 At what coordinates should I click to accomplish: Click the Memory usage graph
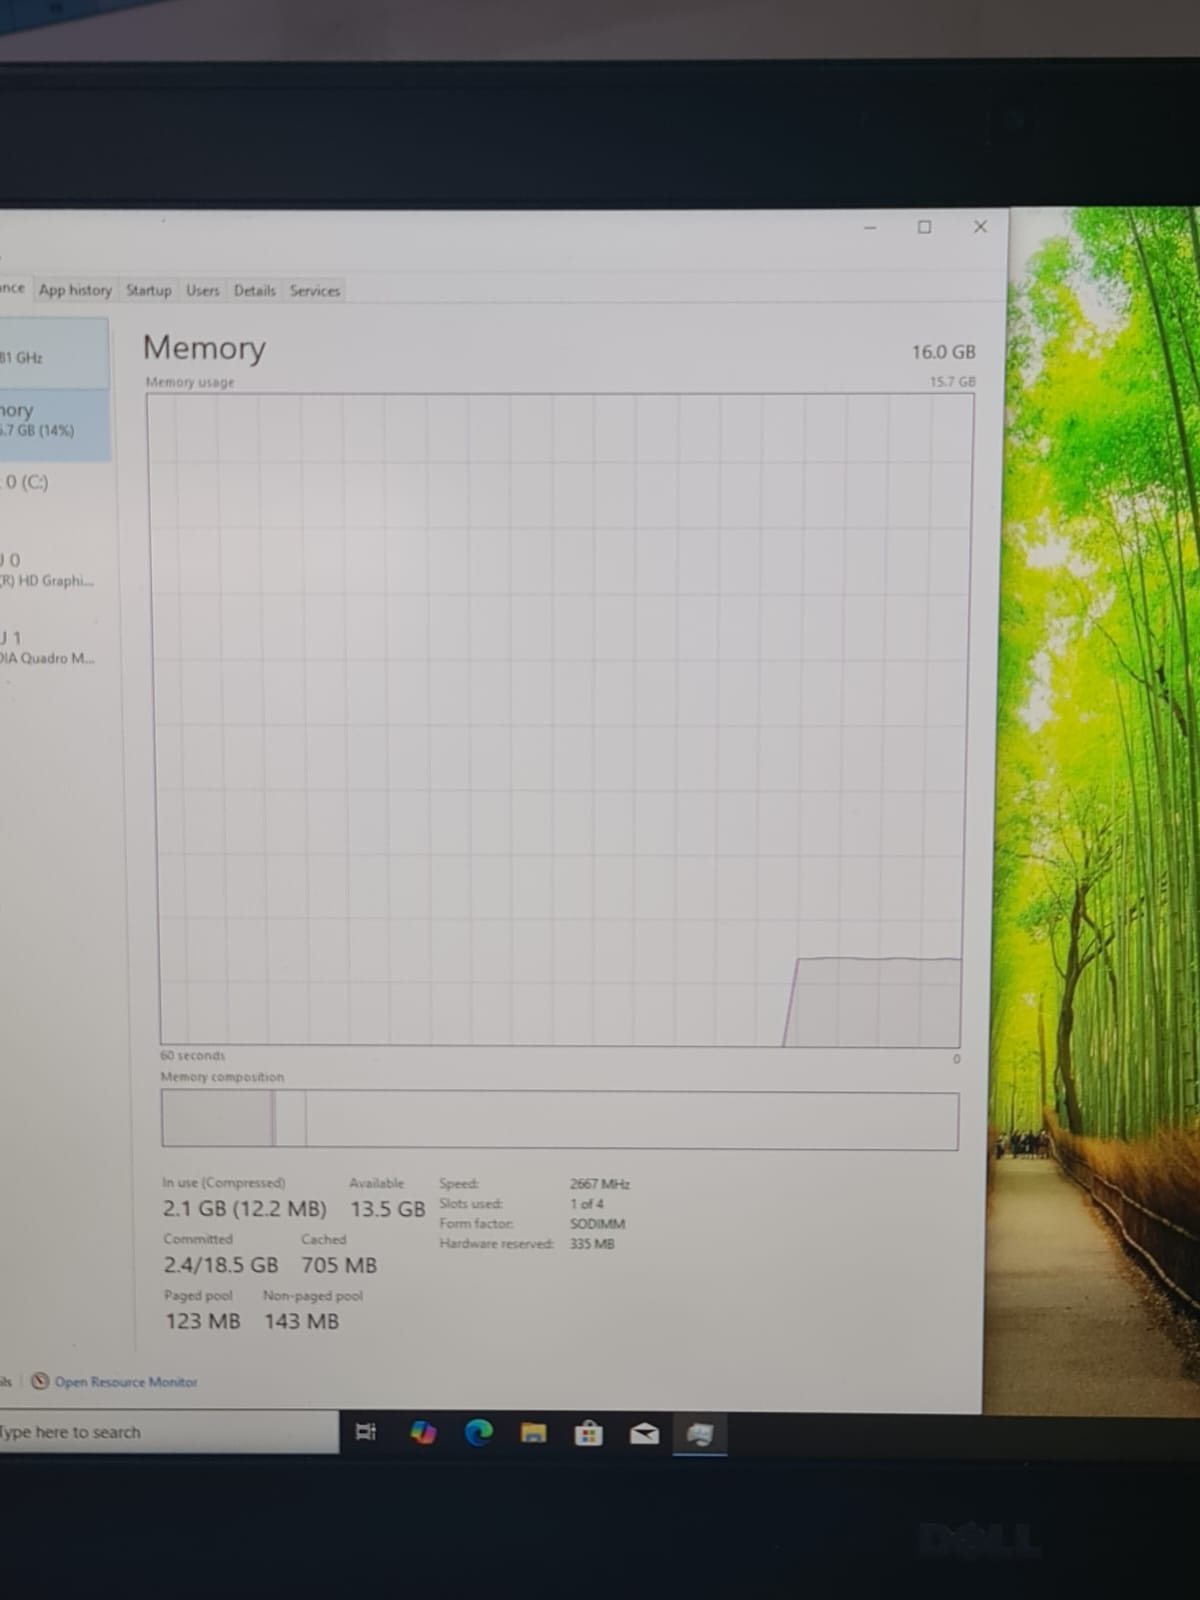tap(560, 720)
